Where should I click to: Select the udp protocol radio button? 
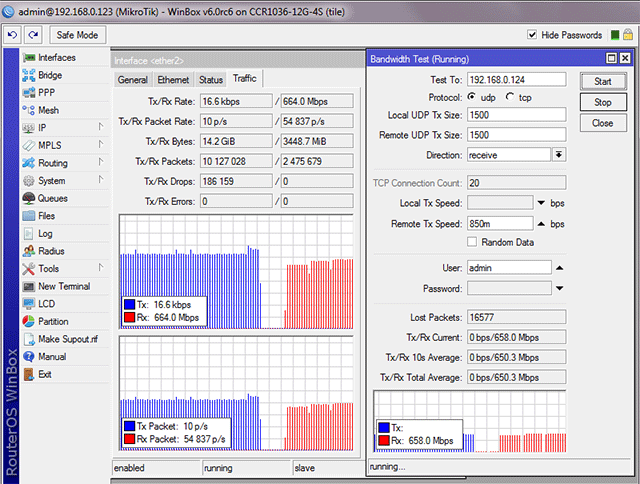472,97
